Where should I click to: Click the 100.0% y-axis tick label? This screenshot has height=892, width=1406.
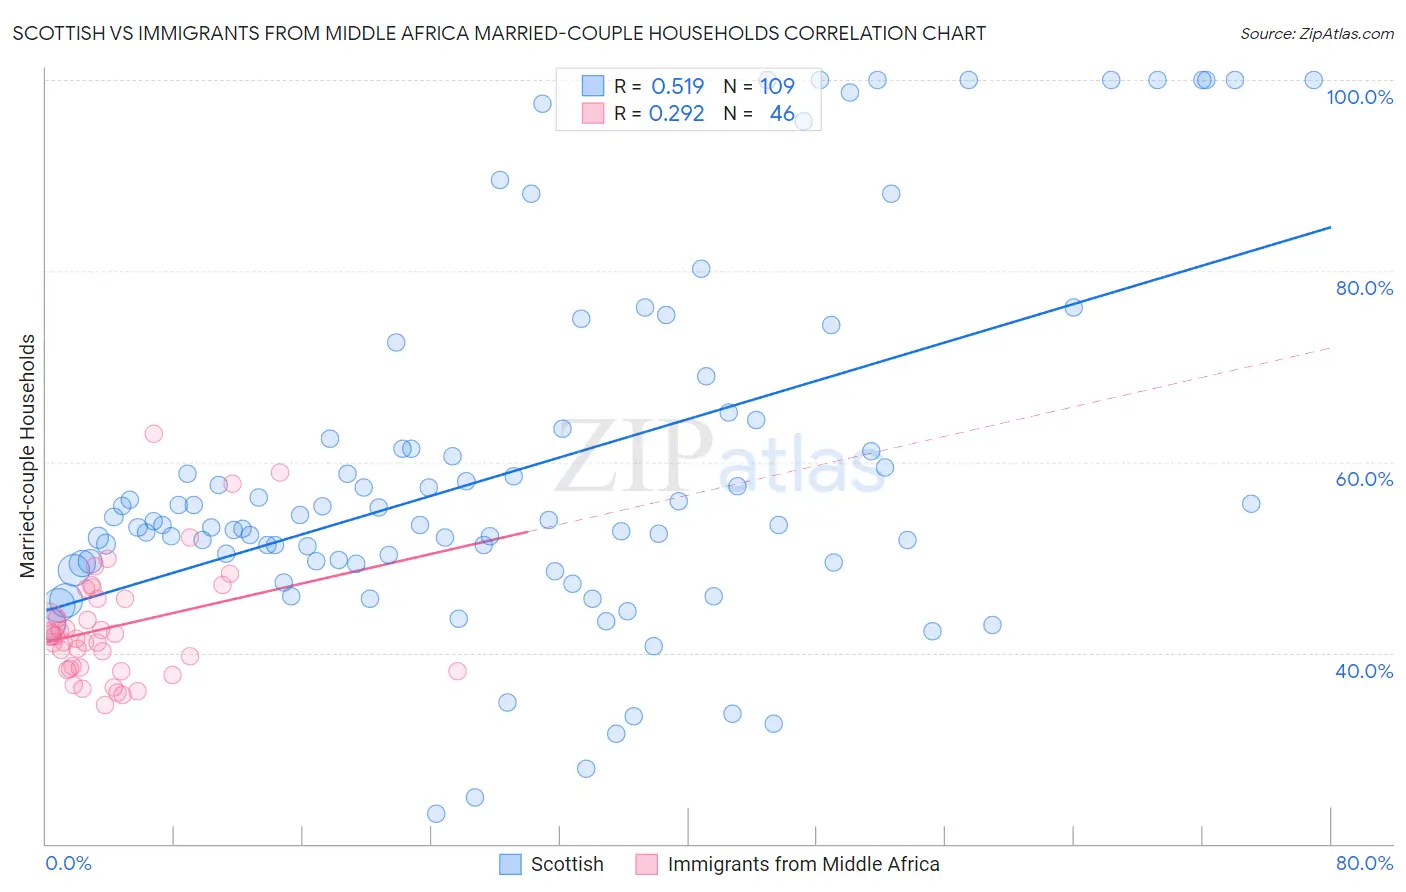pyautogui.click(x=1359, y=97)
